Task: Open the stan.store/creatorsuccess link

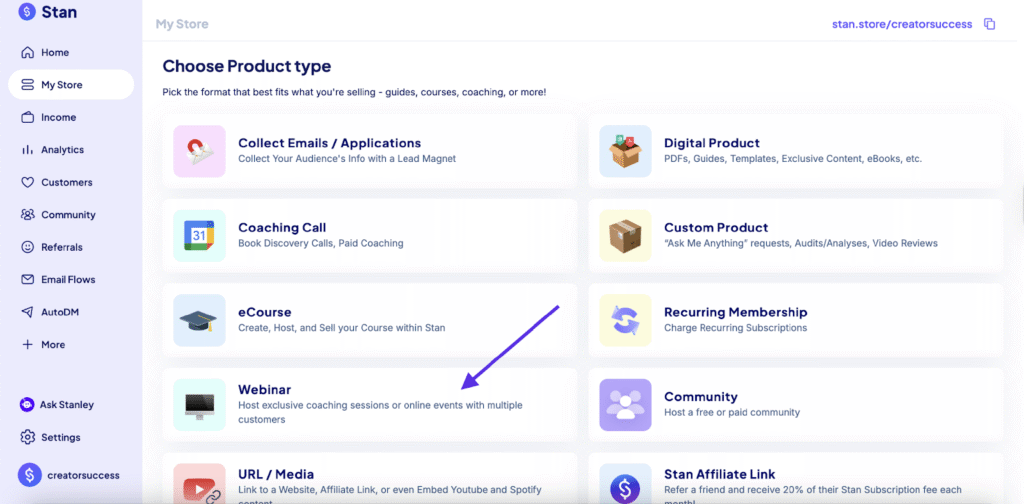Action: tap(901, 24)
